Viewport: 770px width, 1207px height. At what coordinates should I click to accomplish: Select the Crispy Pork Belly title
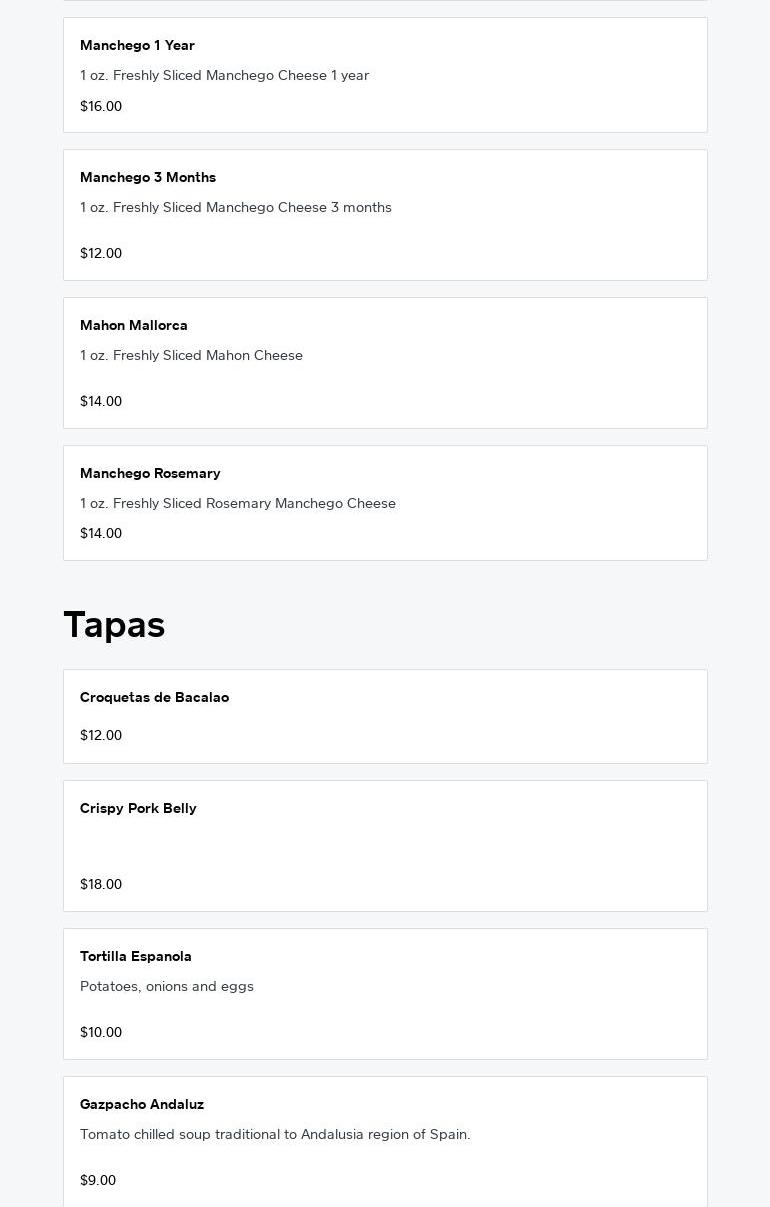(138, 808)
